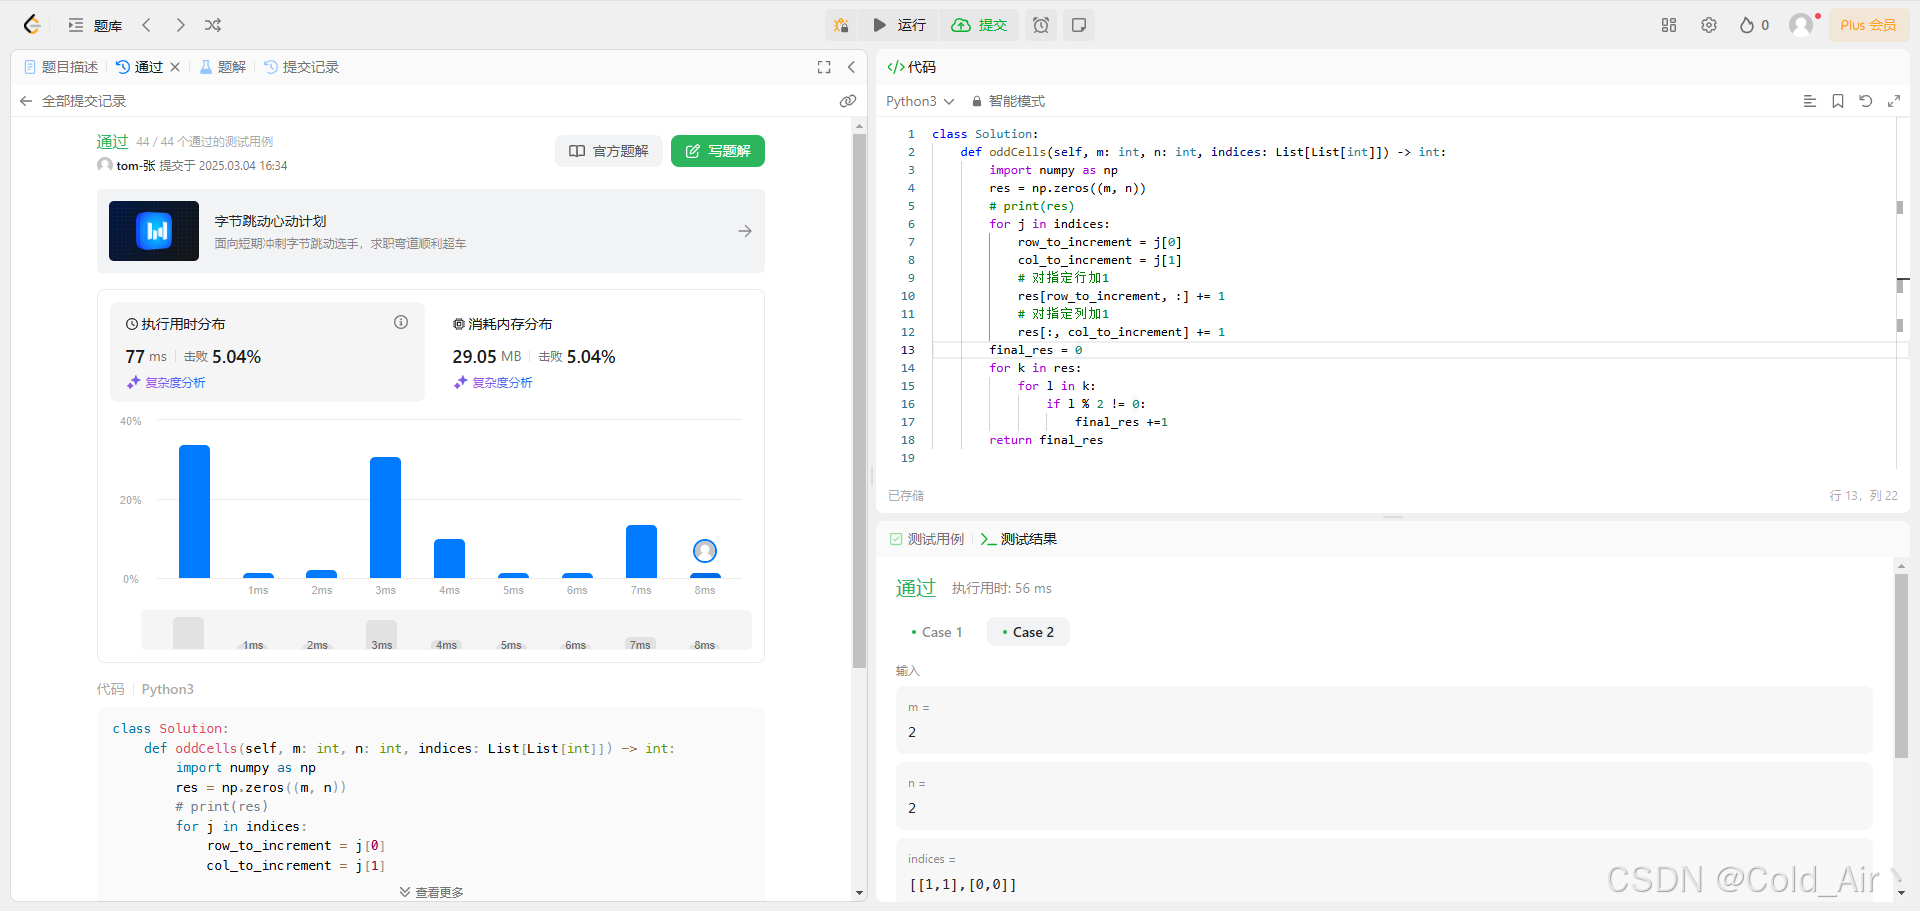Click the 写题解 green button
1920x911 pixels.
(718, 151)
